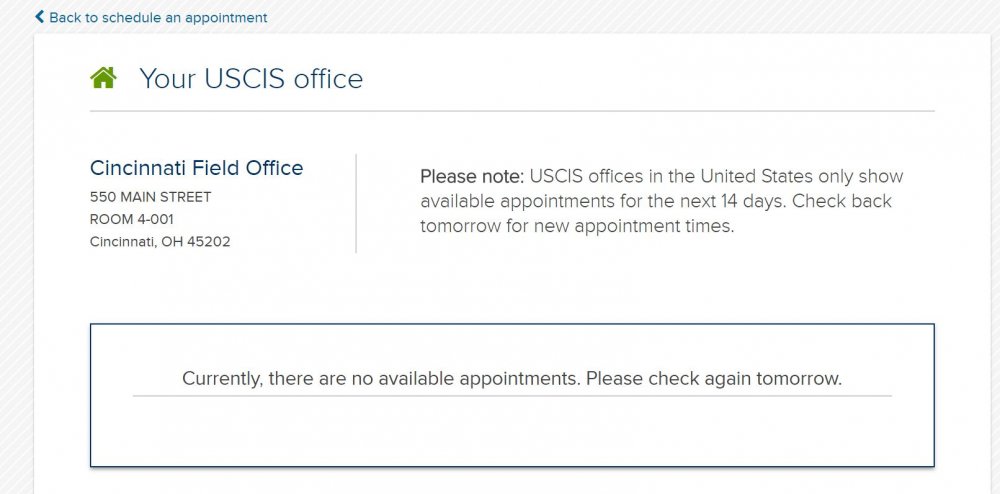Image resolution: width=1000 pixels, height=494 pixels.
Task: Click the vertical divider beside office address
Action: coord(356,203)
